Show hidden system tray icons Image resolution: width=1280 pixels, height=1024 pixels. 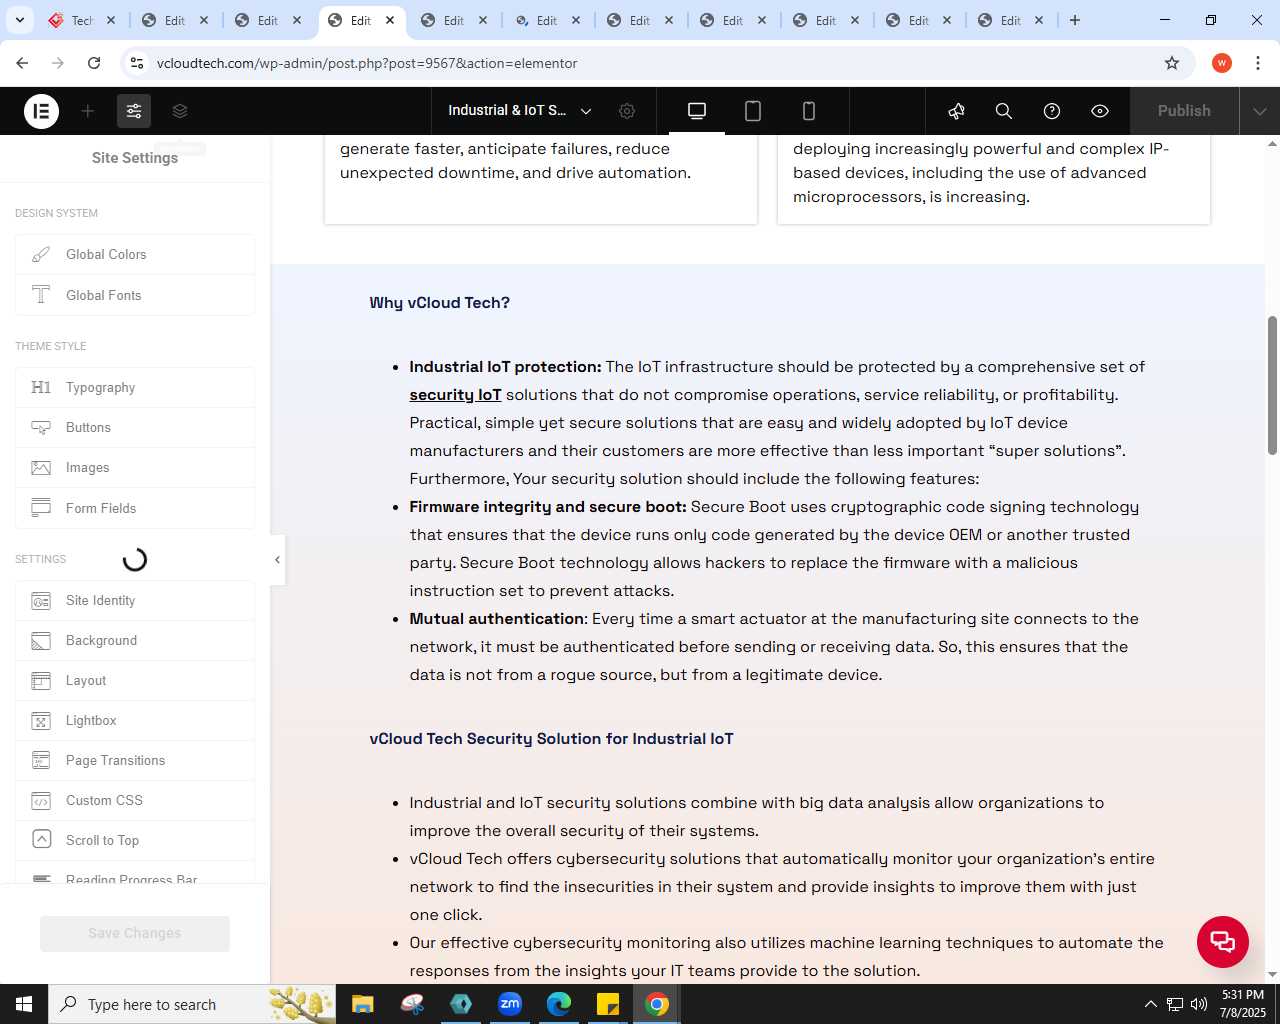click(1150, 1004)
